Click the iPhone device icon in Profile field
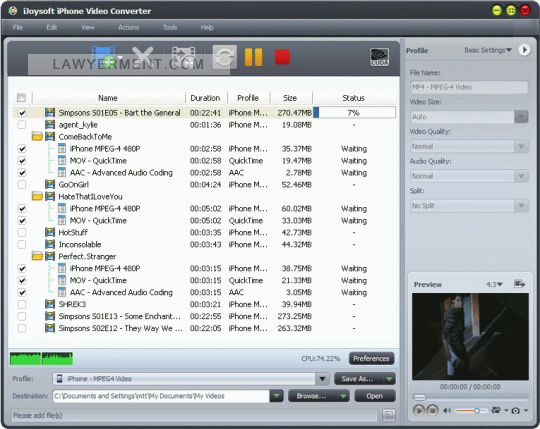 click(x=60, y=379)
